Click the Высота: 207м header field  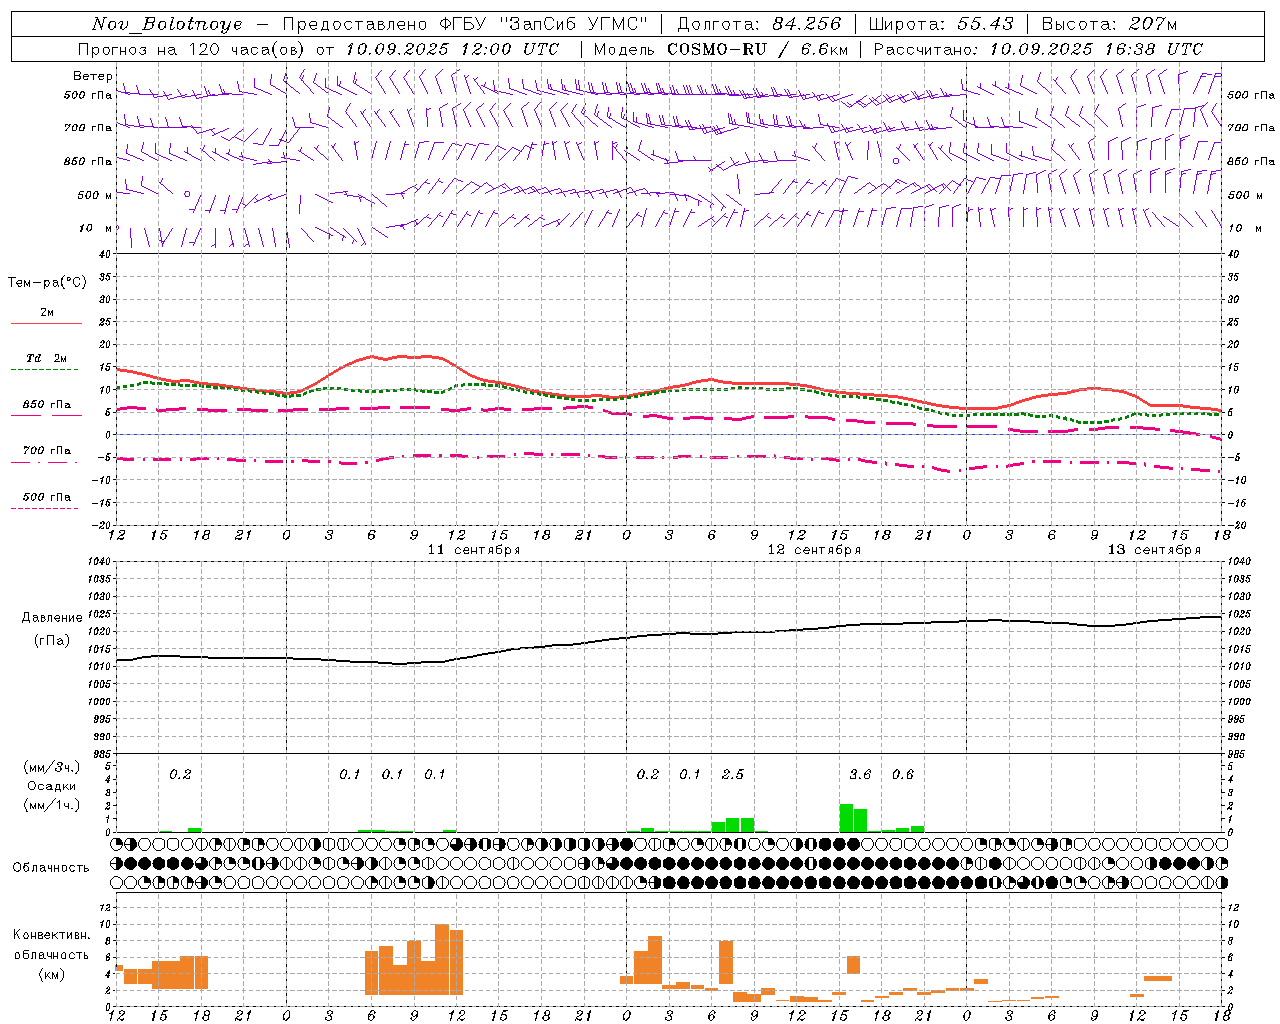pos(1109,24)
